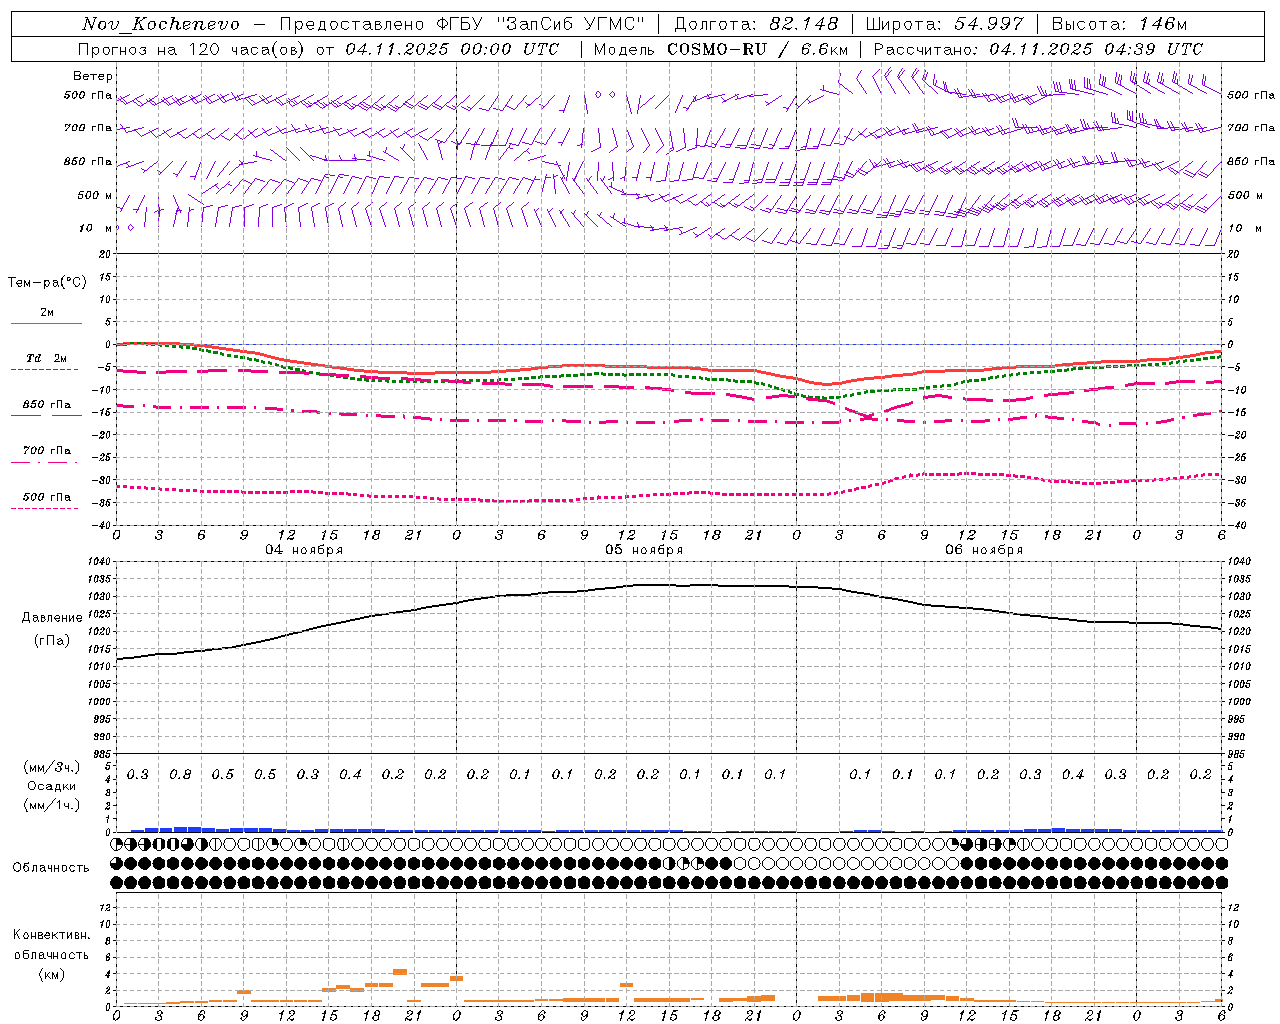Click the Осадки label
Image resolution: width=1280 pixels, height=1024 pixels.
coord(52,786)
